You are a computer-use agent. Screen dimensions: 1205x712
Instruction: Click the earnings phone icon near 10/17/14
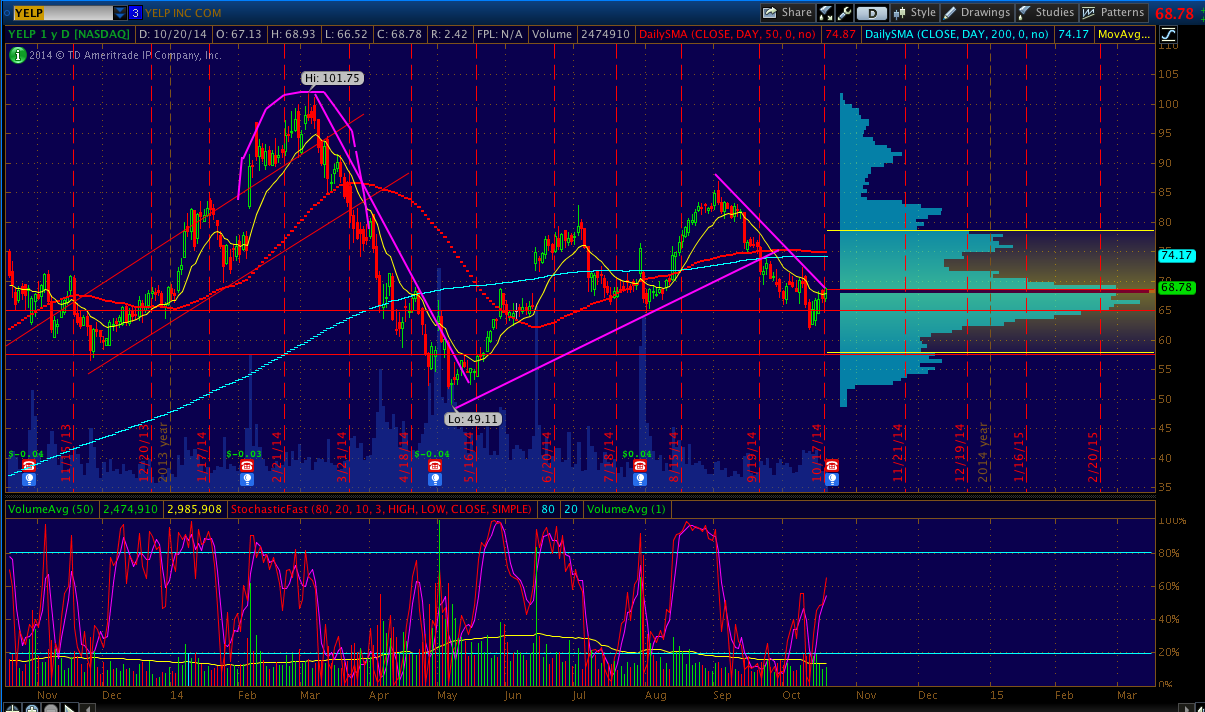pos(831,466)
